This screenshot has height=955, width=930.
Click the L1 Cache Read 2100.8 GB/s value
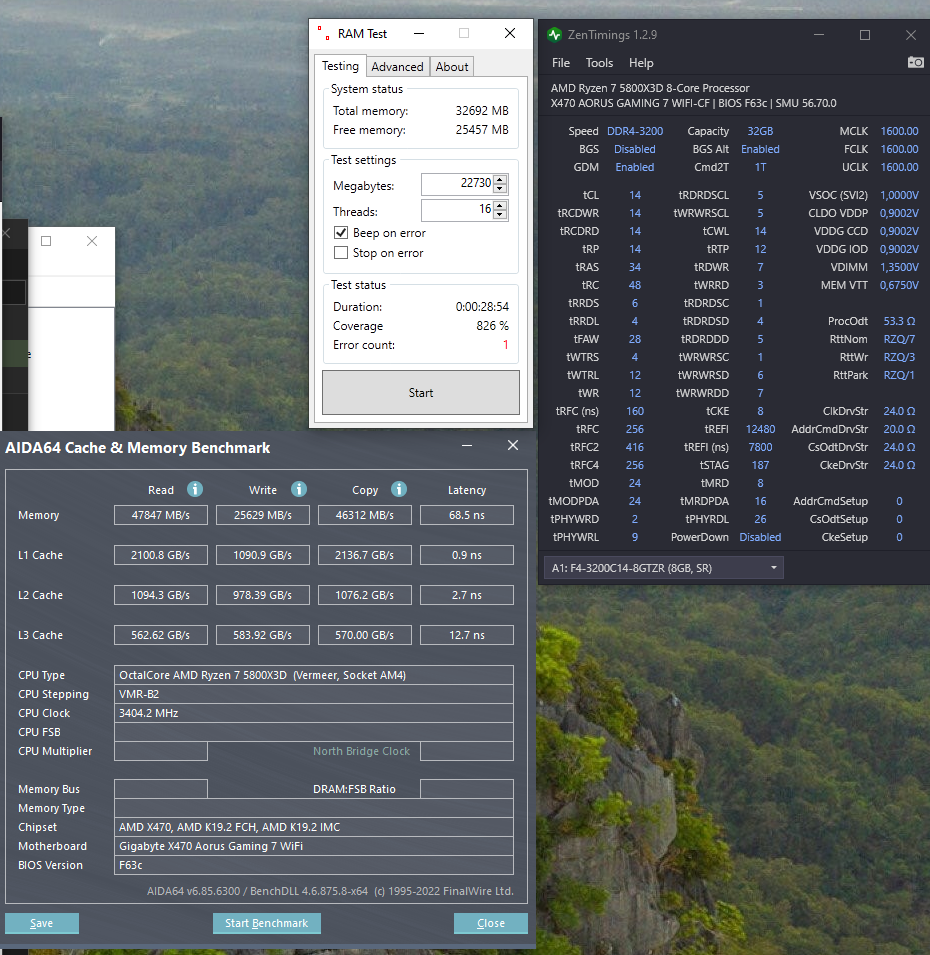pos(161,555)
